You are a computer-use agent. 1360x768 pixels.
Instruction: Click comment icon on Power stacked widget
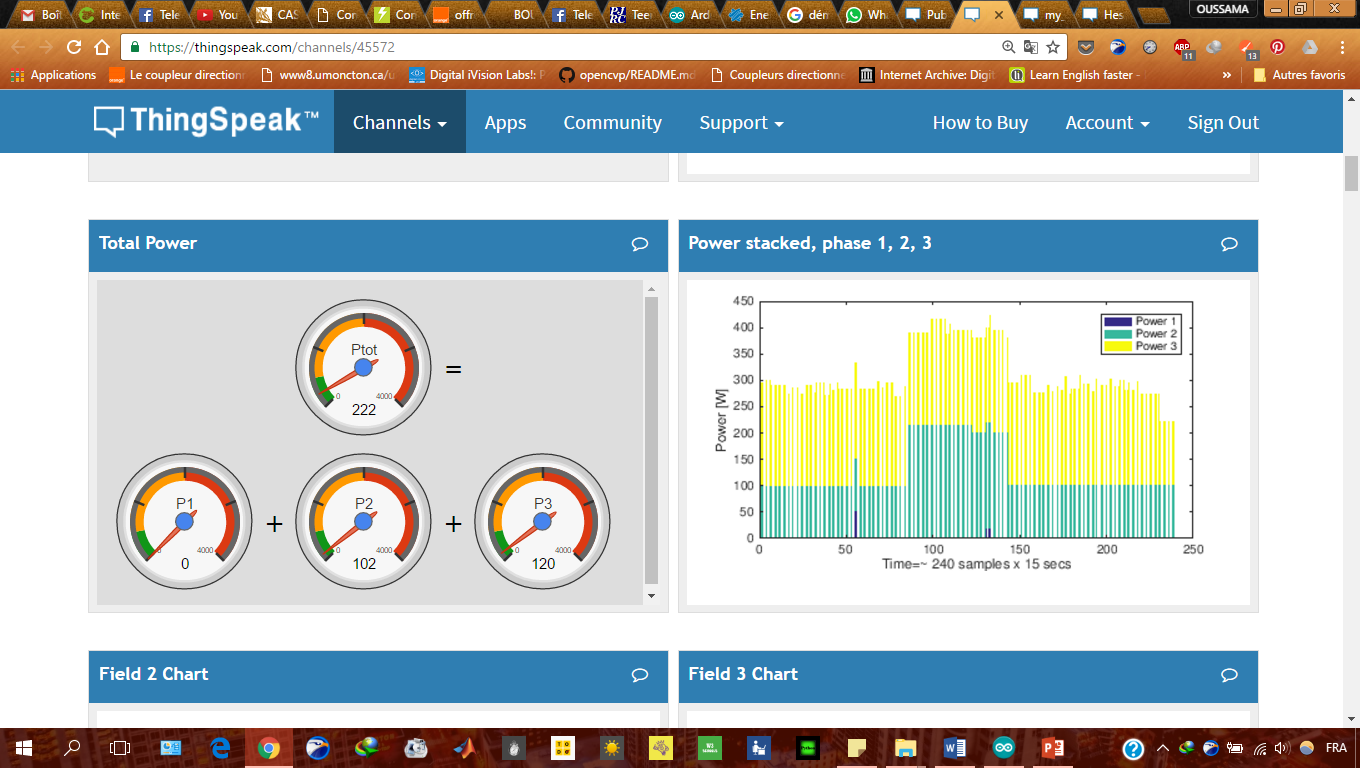[x=1230, y=244]
